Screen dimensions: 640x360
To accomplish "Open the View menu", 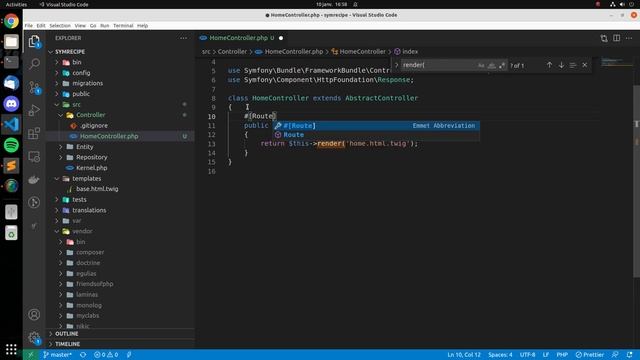I will pyautogui.click(x=80, y=26).
